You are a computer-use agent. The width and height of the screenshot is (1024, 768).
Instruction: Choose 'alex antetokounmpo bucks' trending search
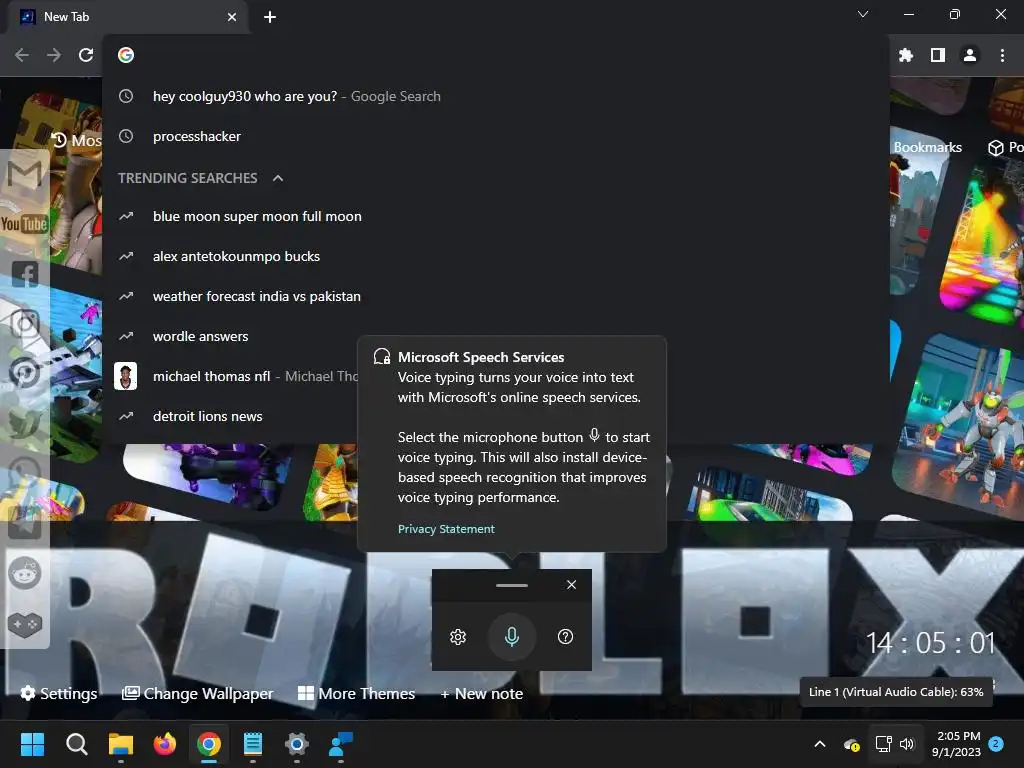click(496, 256)
